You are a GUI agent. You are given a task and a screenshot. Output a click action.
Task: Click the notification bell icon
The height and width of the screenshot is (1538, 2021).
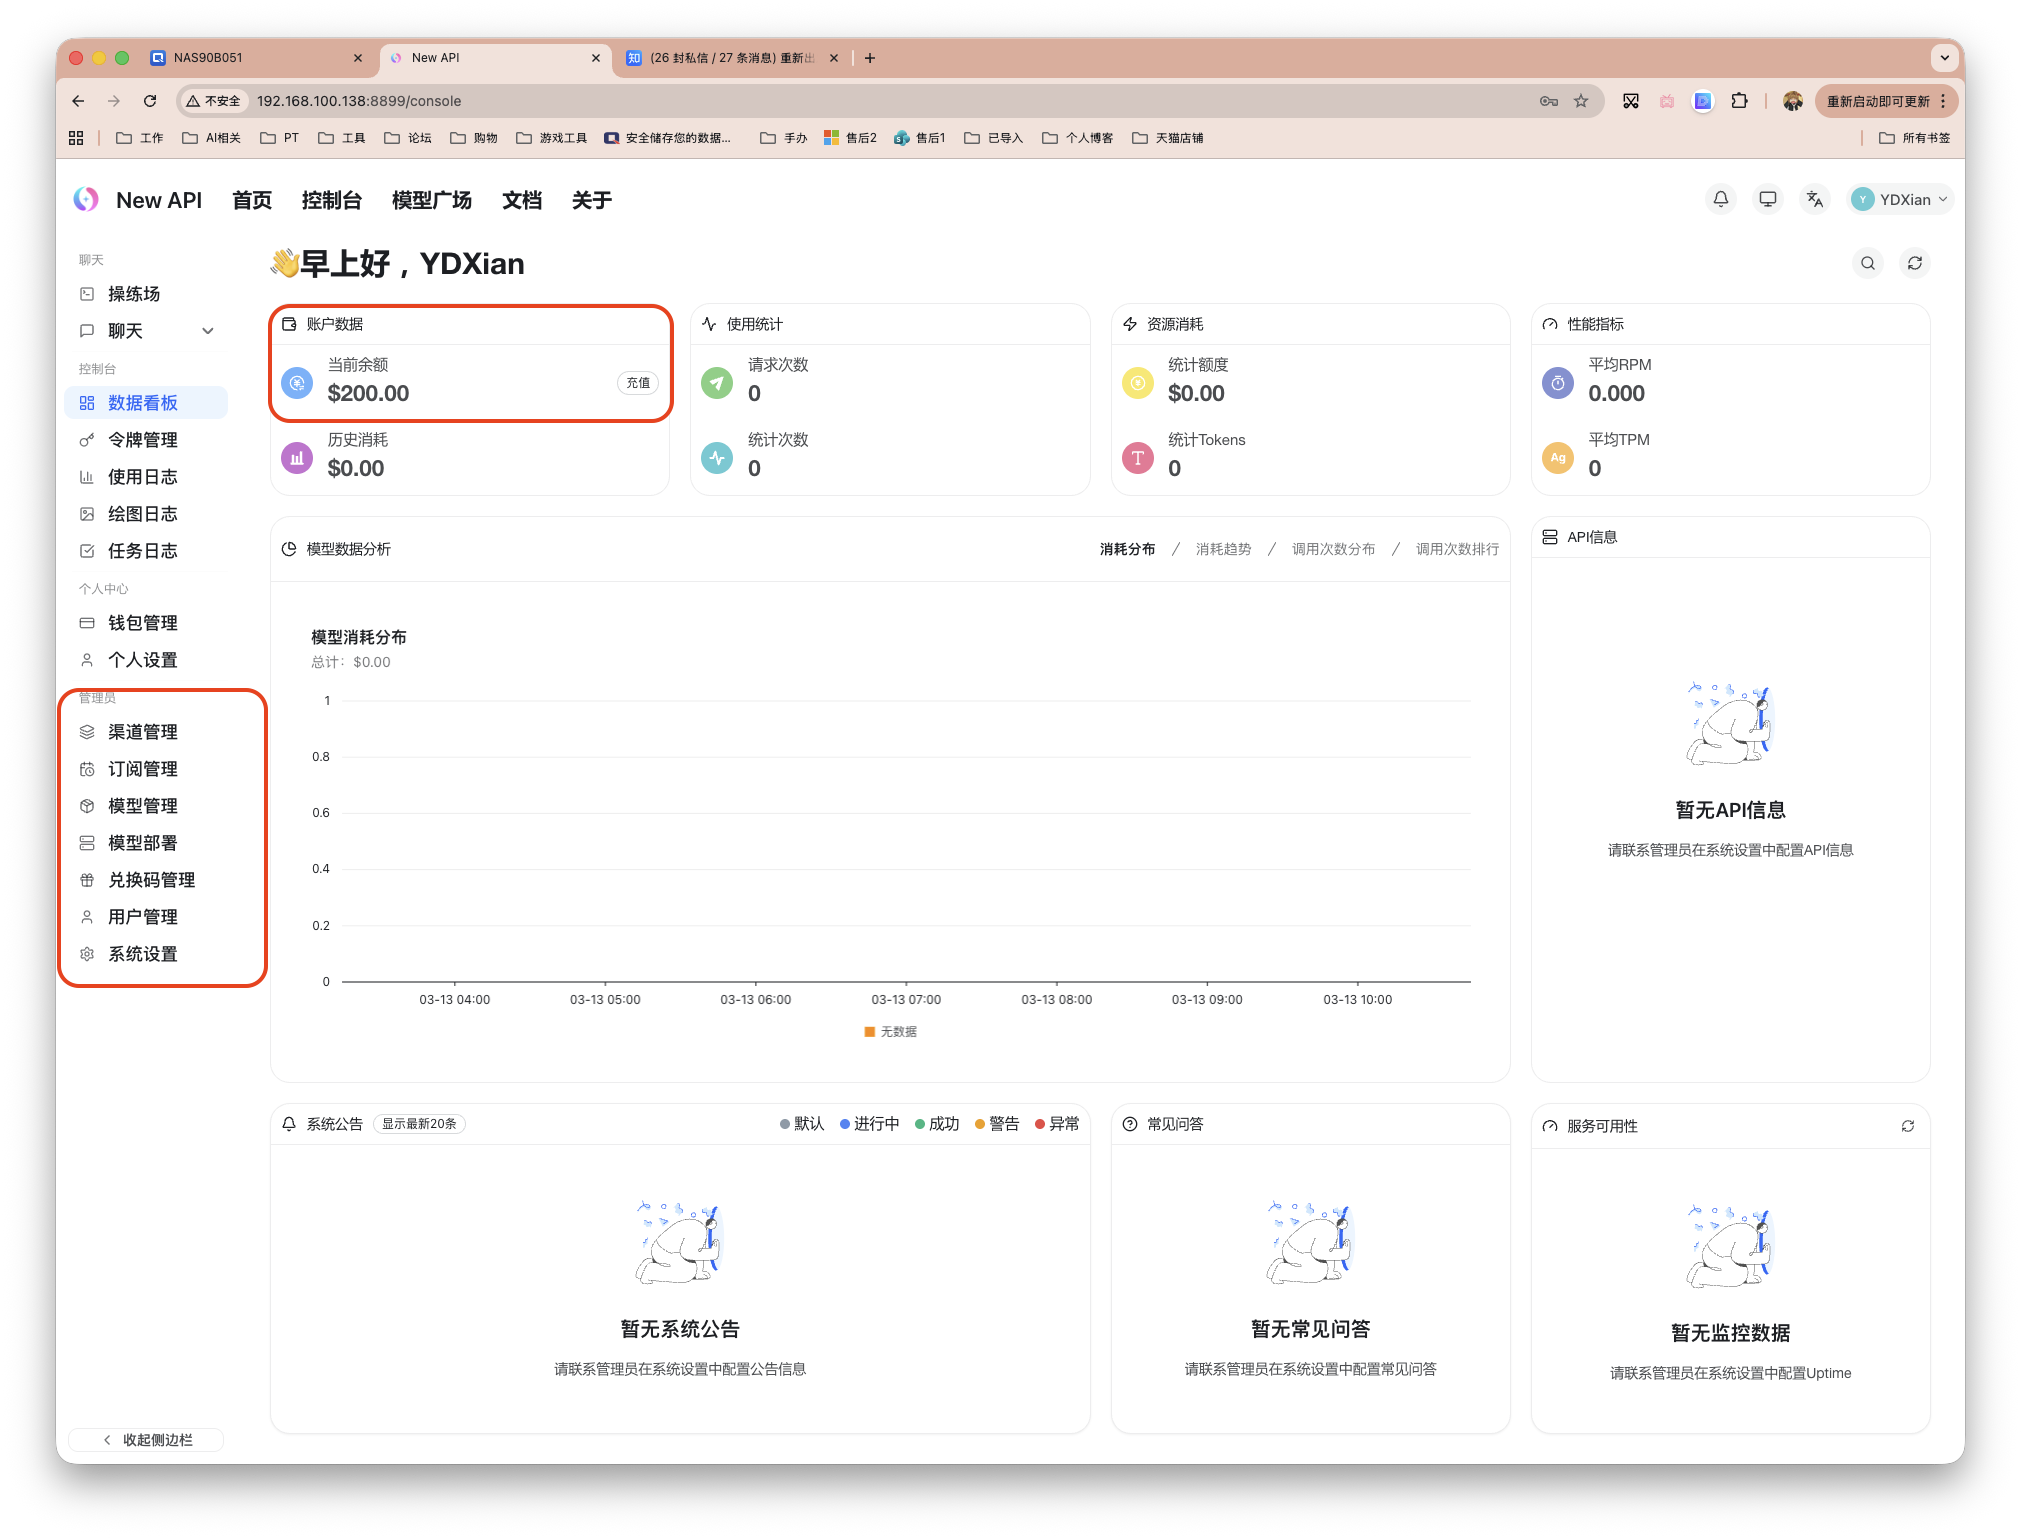click(1720, 199)
